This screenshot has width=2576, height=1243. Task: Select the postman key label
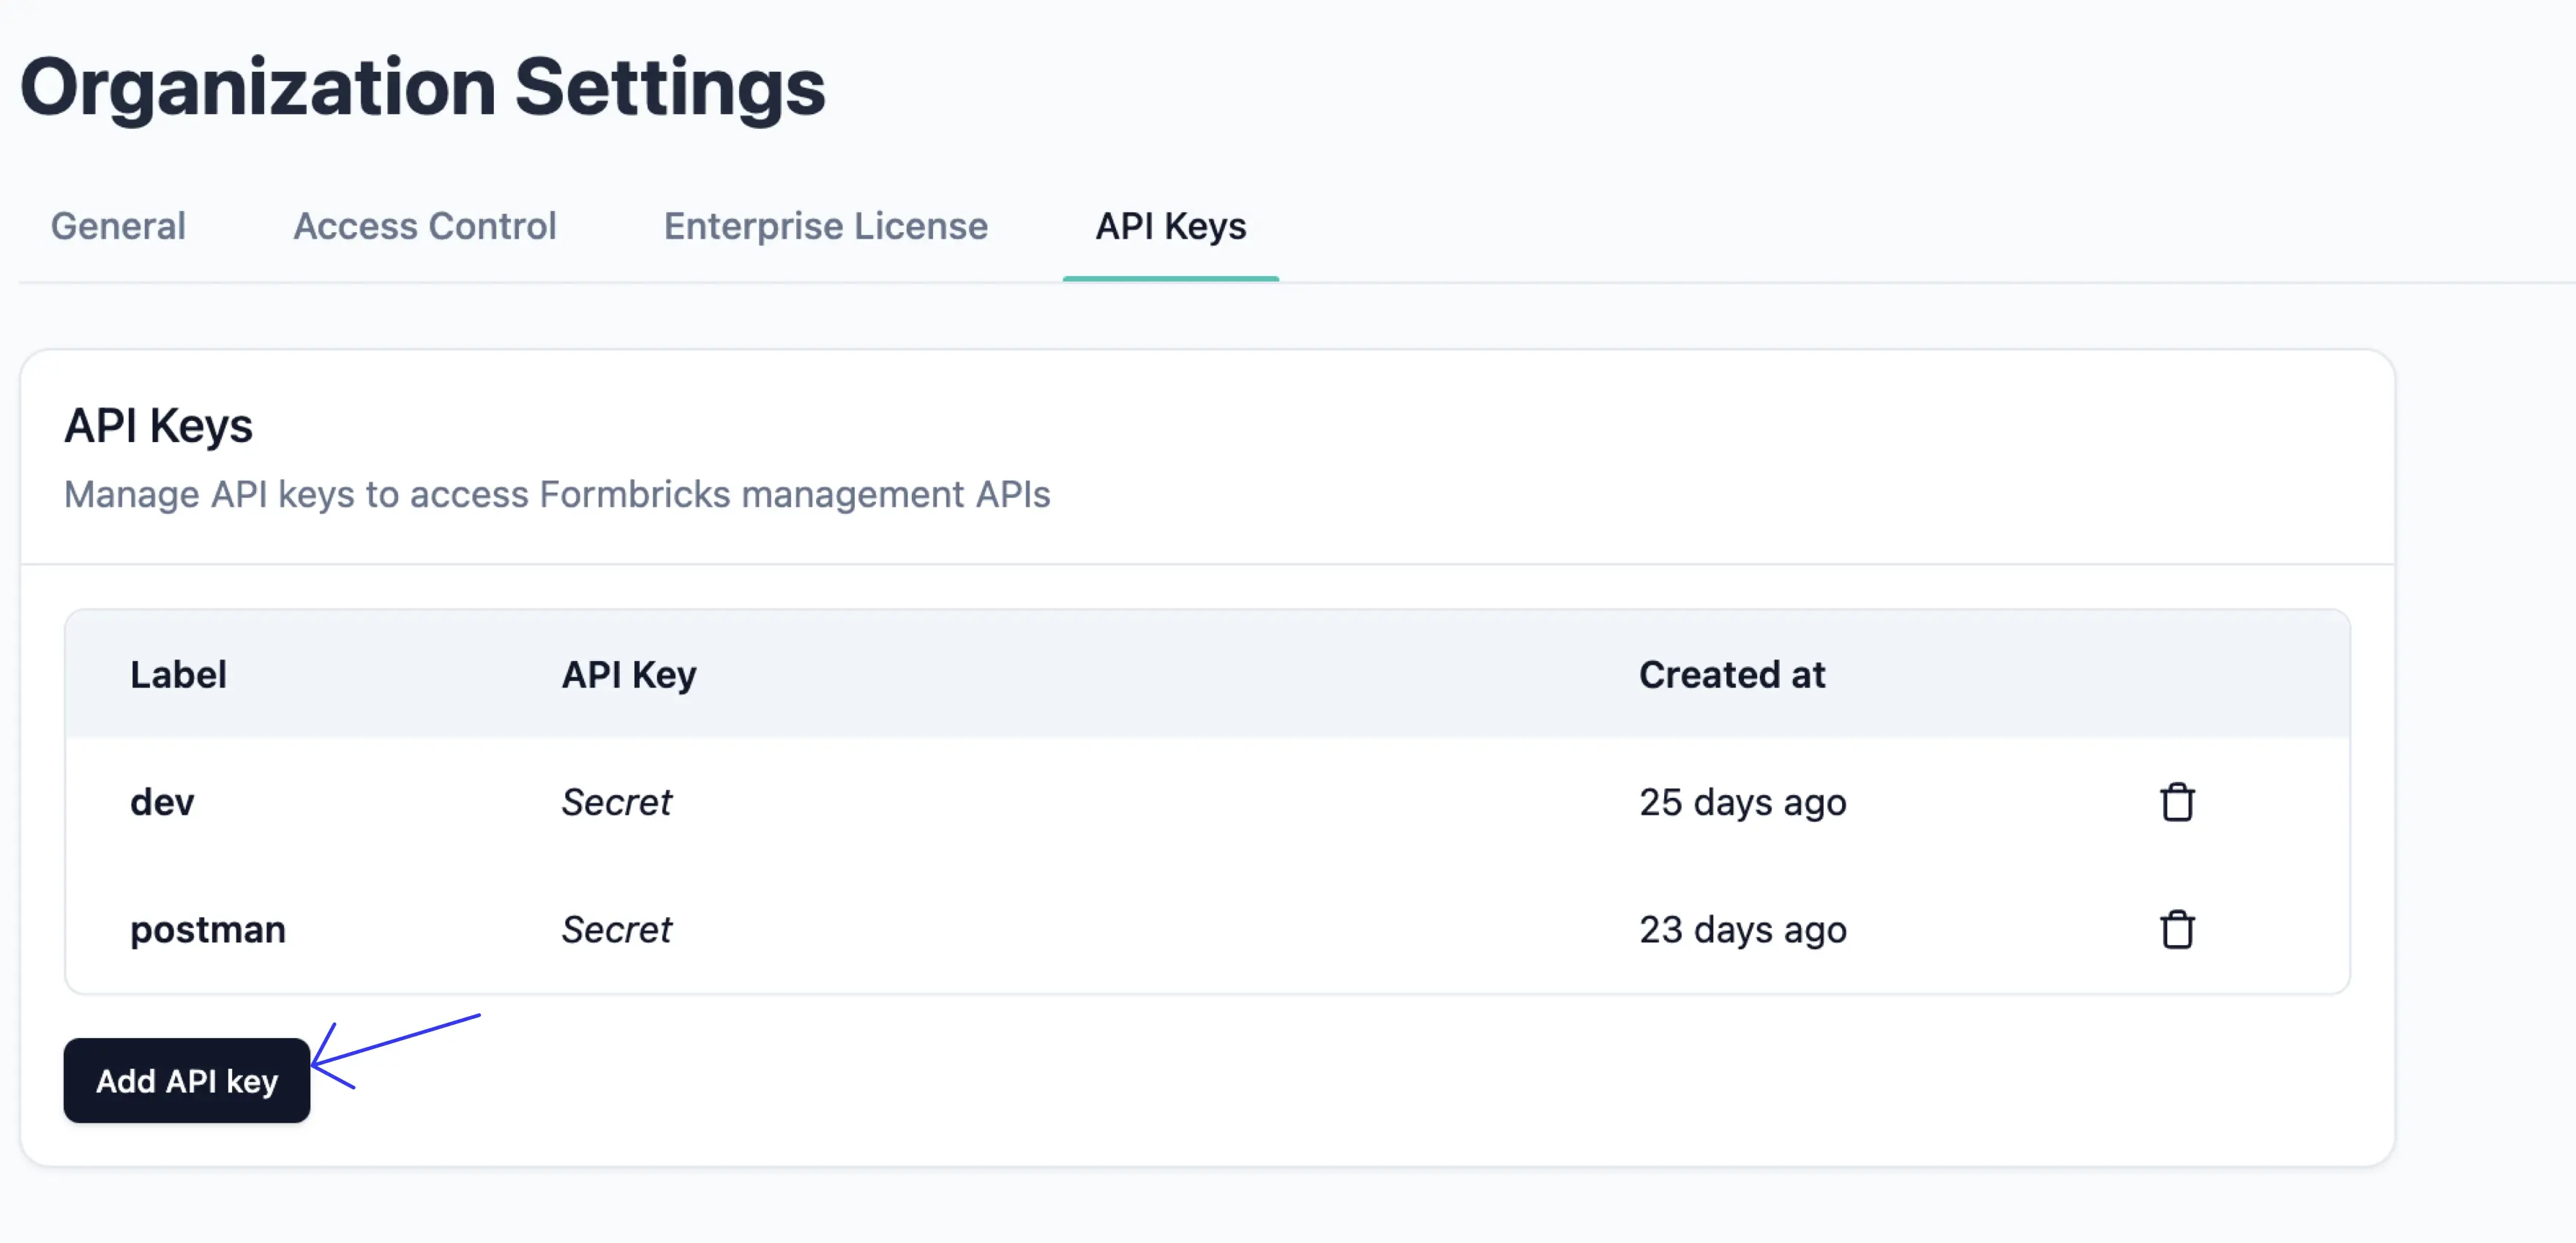pos(208,929)
